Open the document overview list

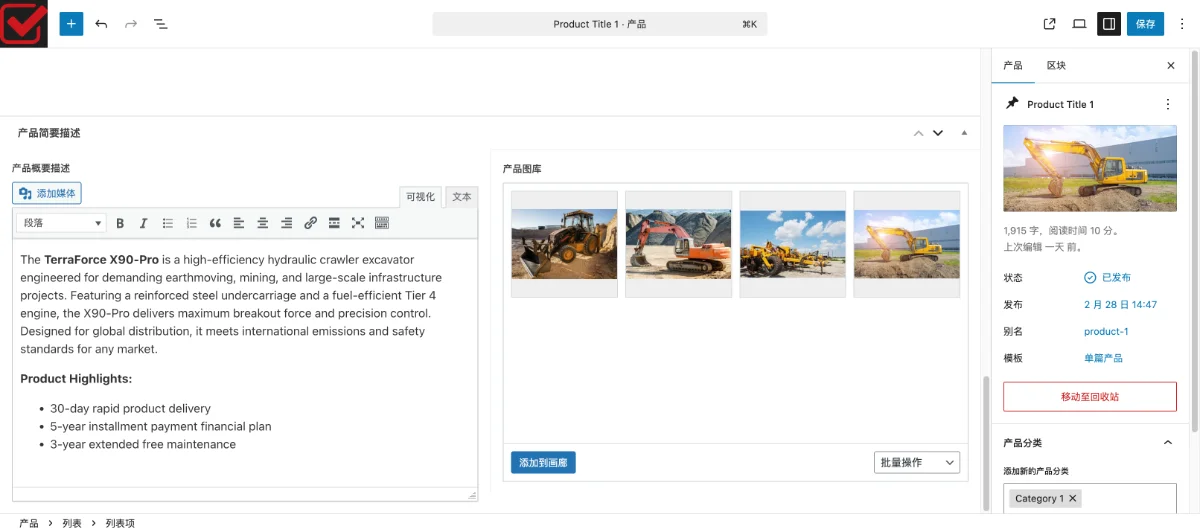(160, 24)
